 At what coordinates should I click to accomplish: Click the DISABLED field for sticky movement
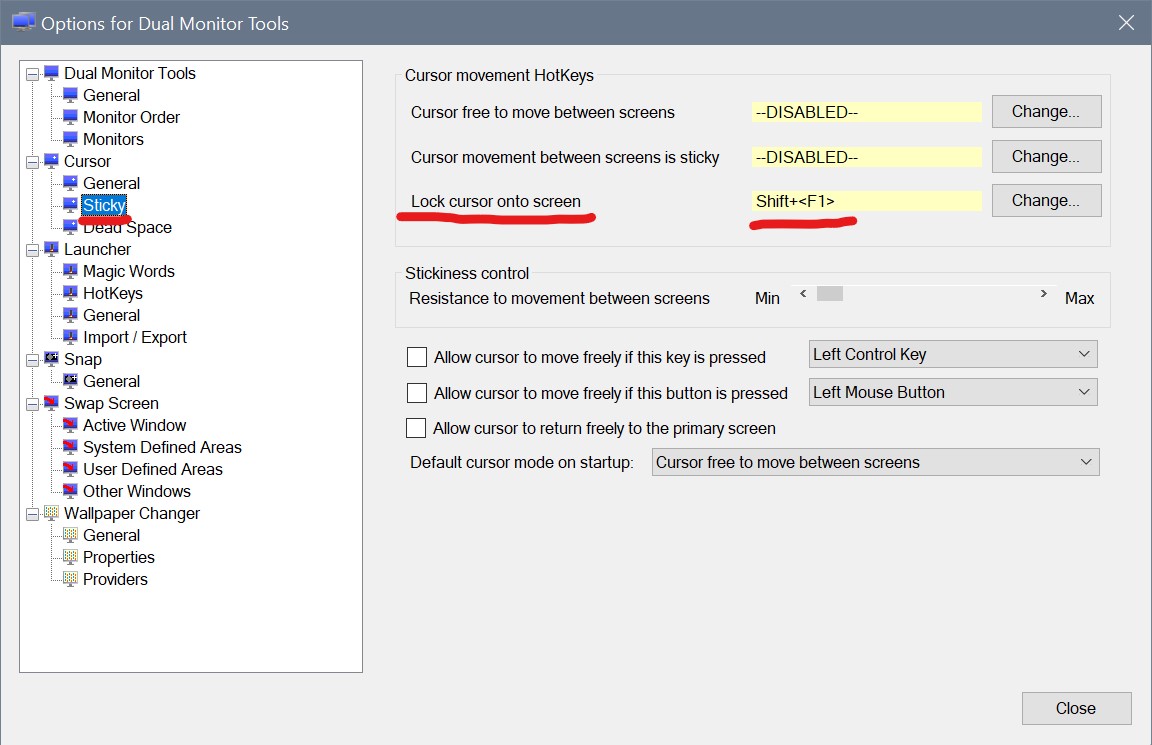click(x=866, y=157)
